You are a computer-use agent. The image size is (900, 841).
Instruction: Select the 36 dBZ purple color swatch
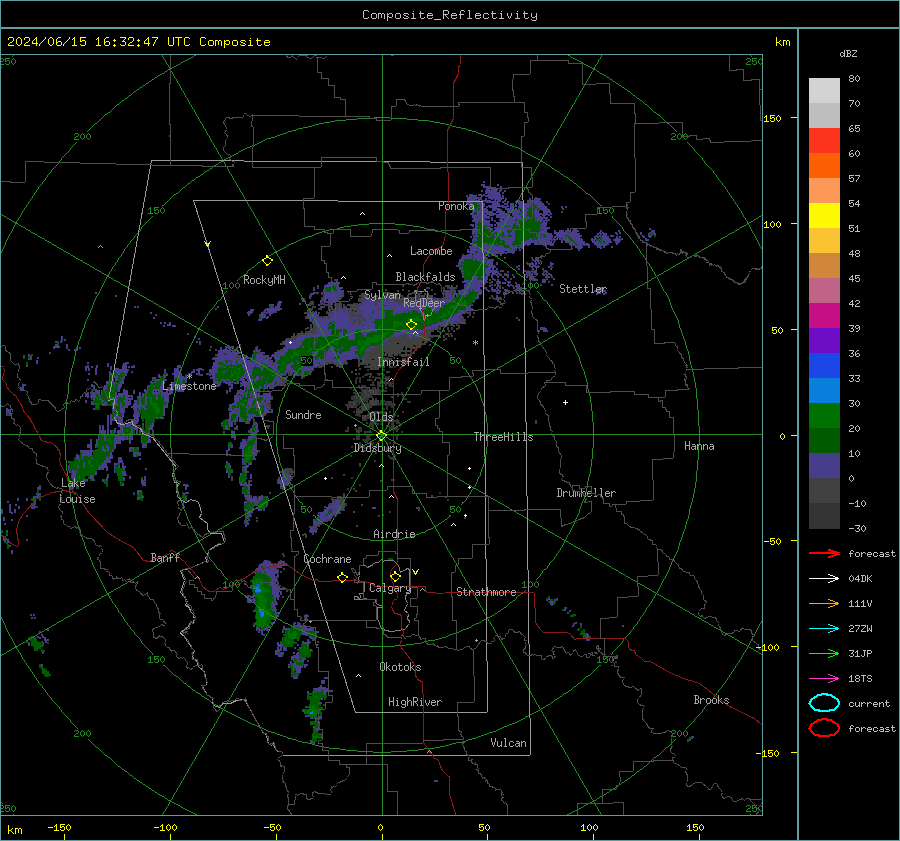coord(824,340)
